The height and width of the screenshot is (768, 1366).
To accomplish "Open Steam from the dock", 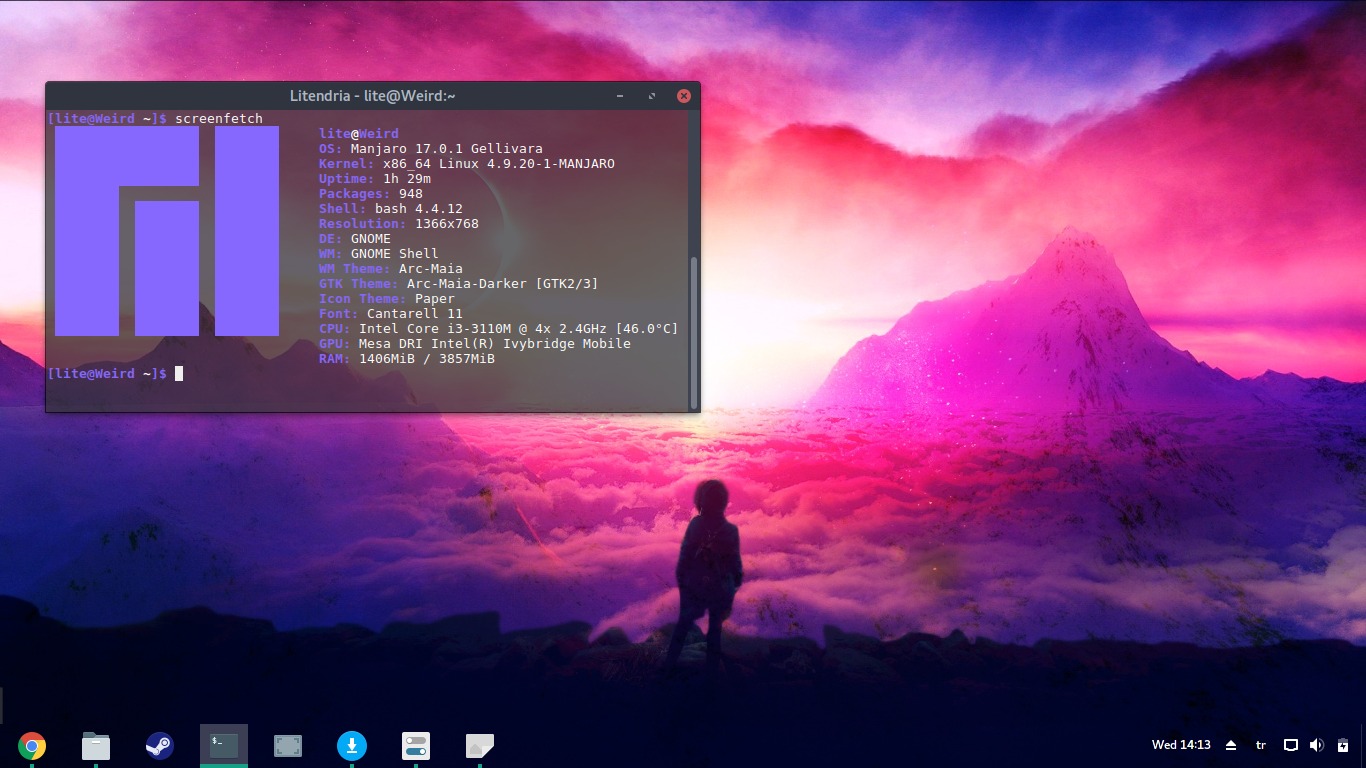I will 160,746.
